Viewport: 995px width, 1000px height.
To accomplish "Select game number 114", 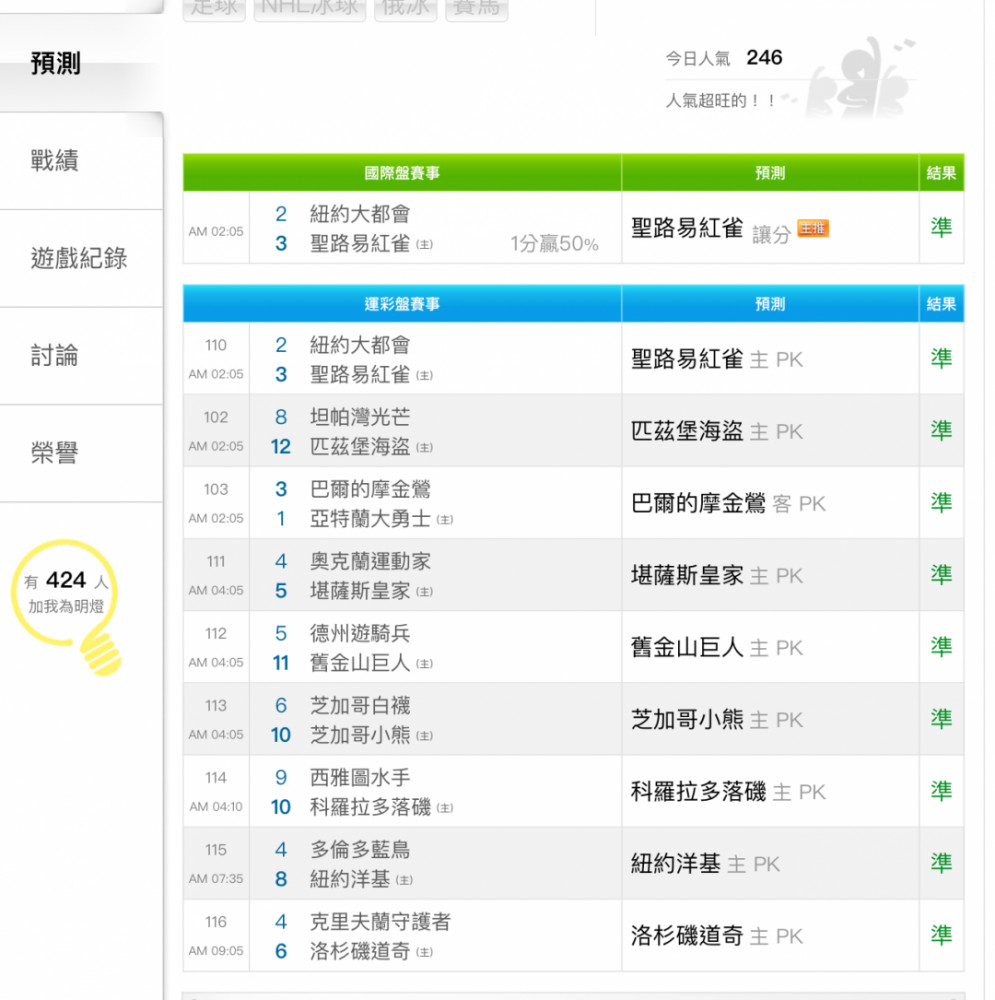I will 216,777.
